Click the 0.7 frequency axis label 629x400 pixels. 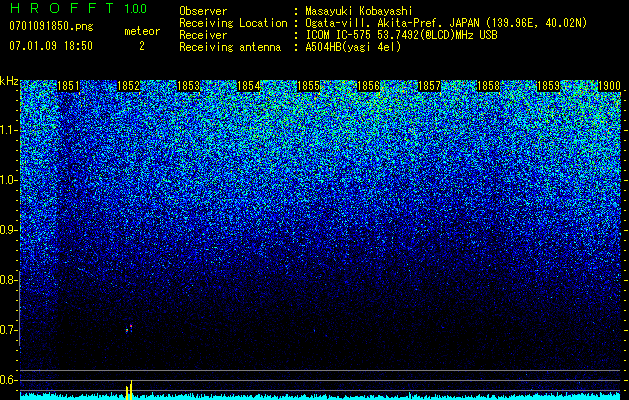pyautogui.click(x=8, y=330)
